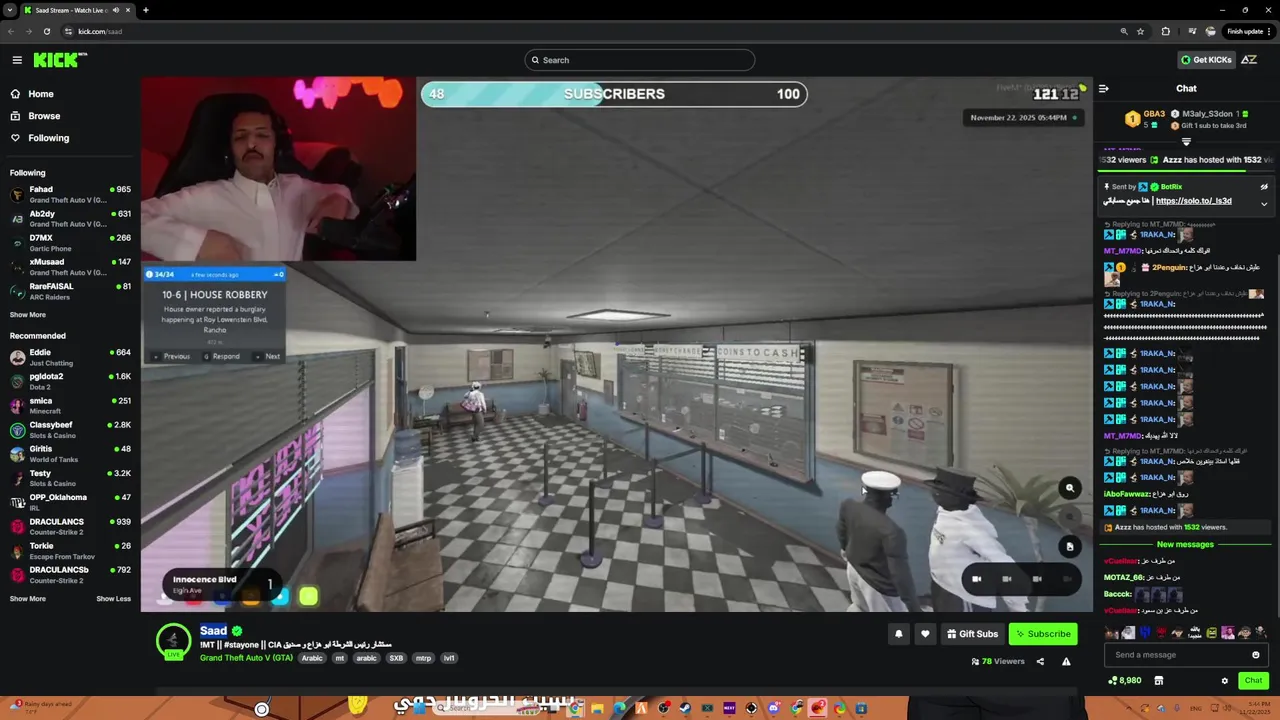1280x720 pixels.
Task: Open the user profile avatar menu
Action: click(1249, 60)
